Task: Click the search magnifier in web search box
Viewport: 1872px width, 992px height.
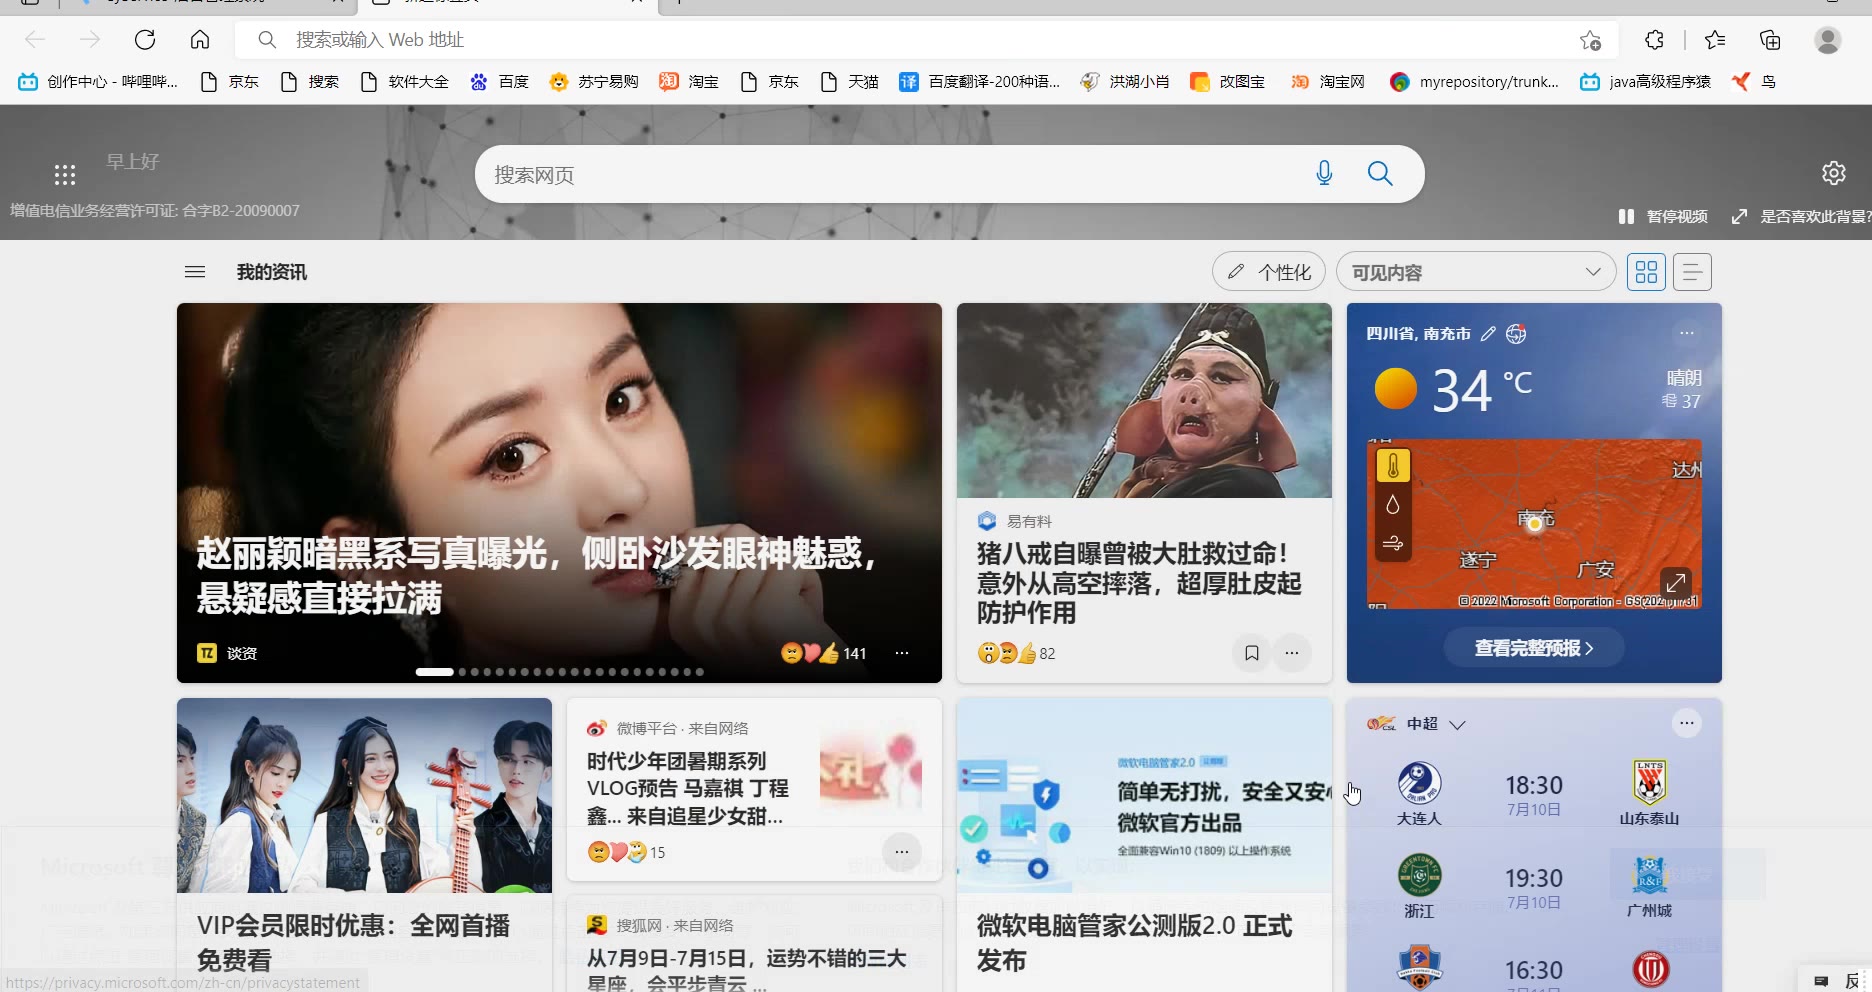Action: point(1380,173)
